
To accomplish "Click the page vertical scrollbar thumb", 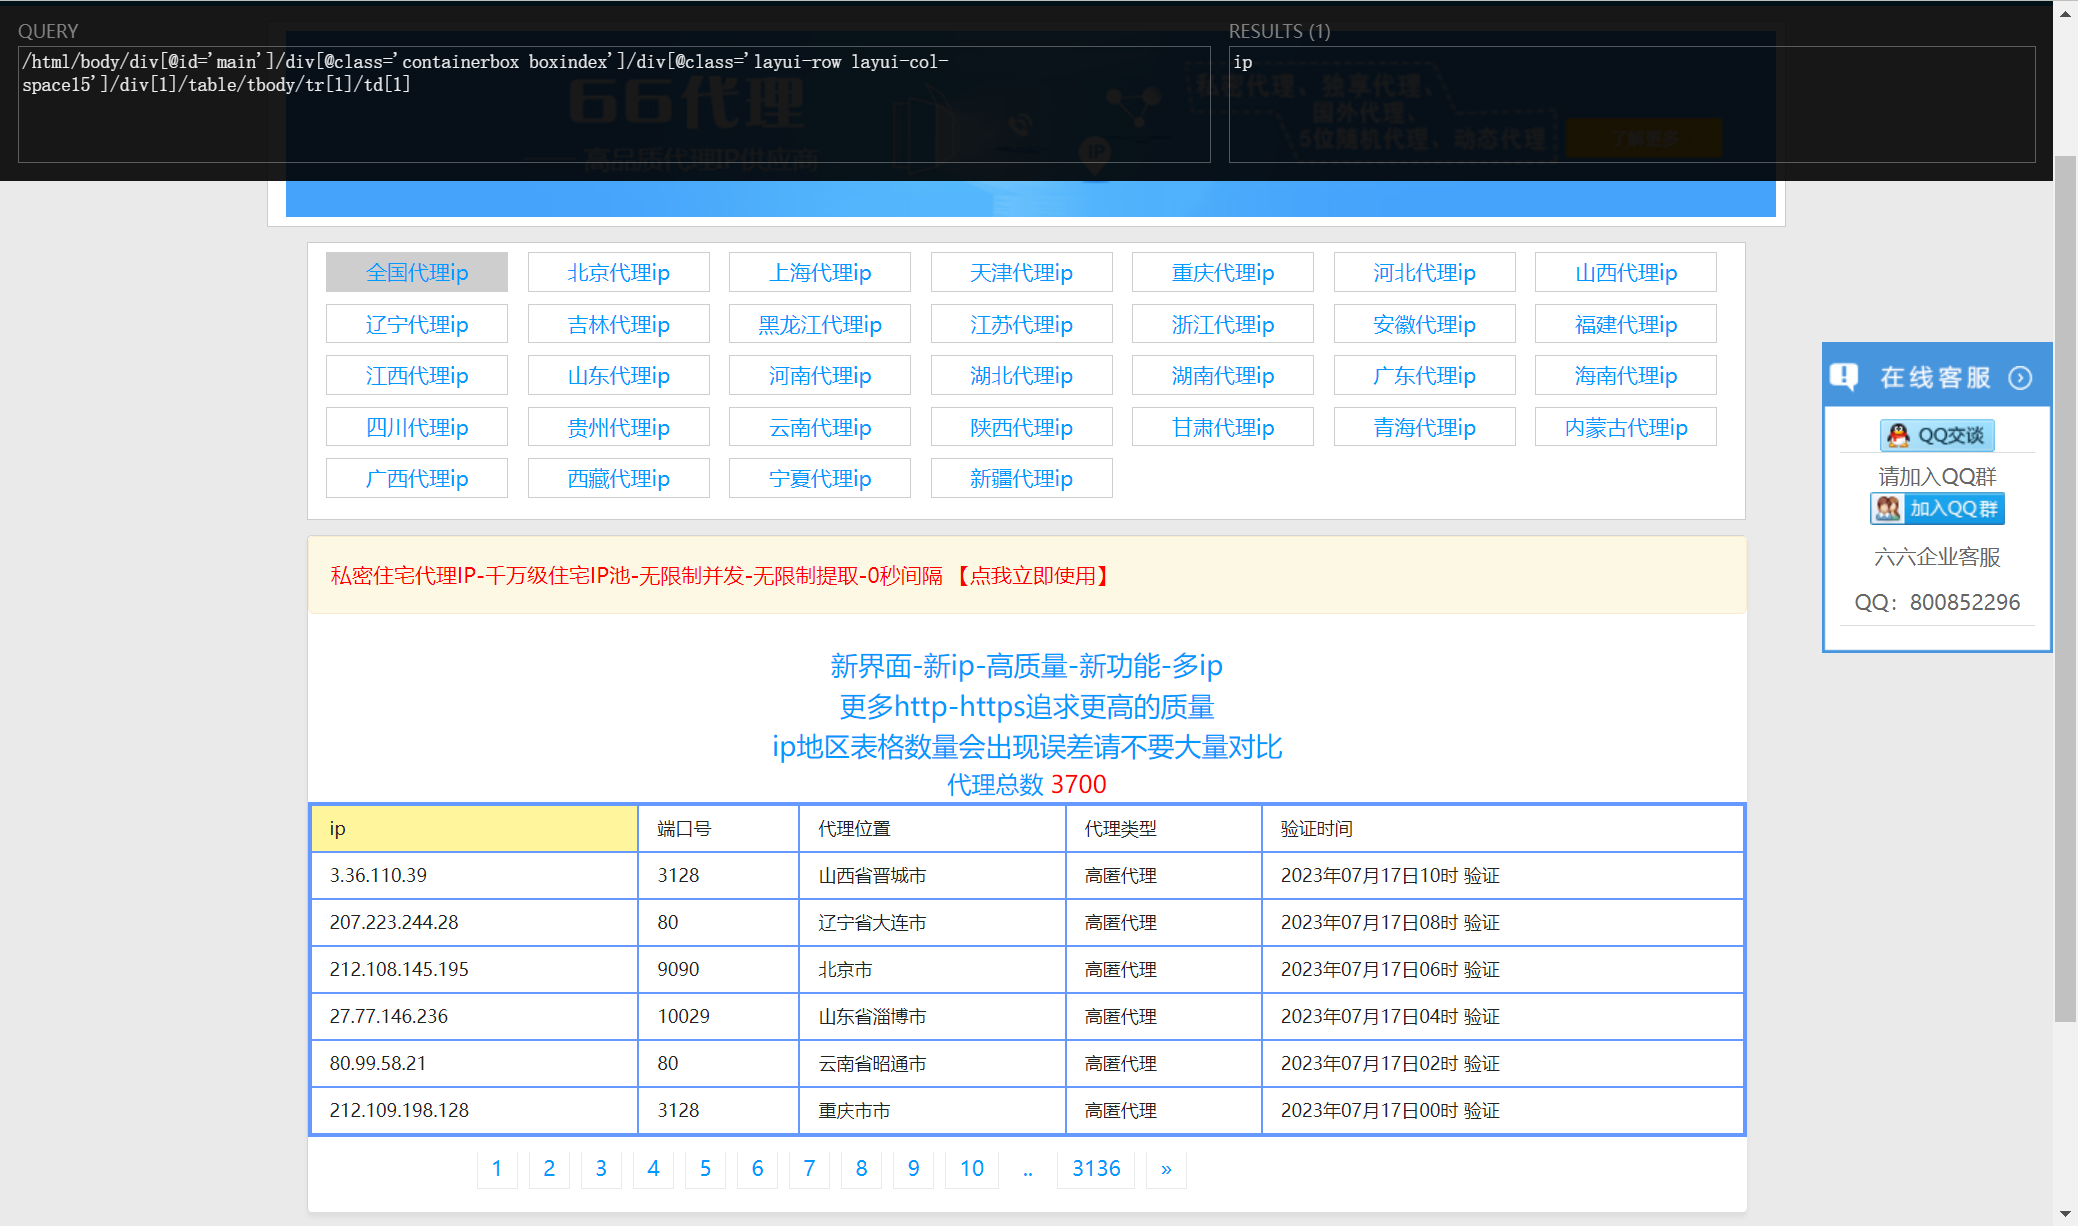I will 2065,589.
